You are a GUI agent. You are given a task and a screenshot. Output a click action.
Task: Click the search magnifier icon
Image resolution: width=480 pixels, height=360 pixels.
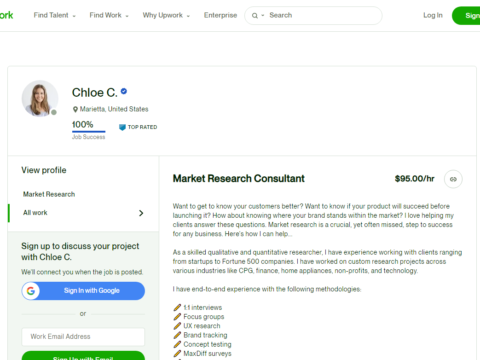tap(255, 16)
